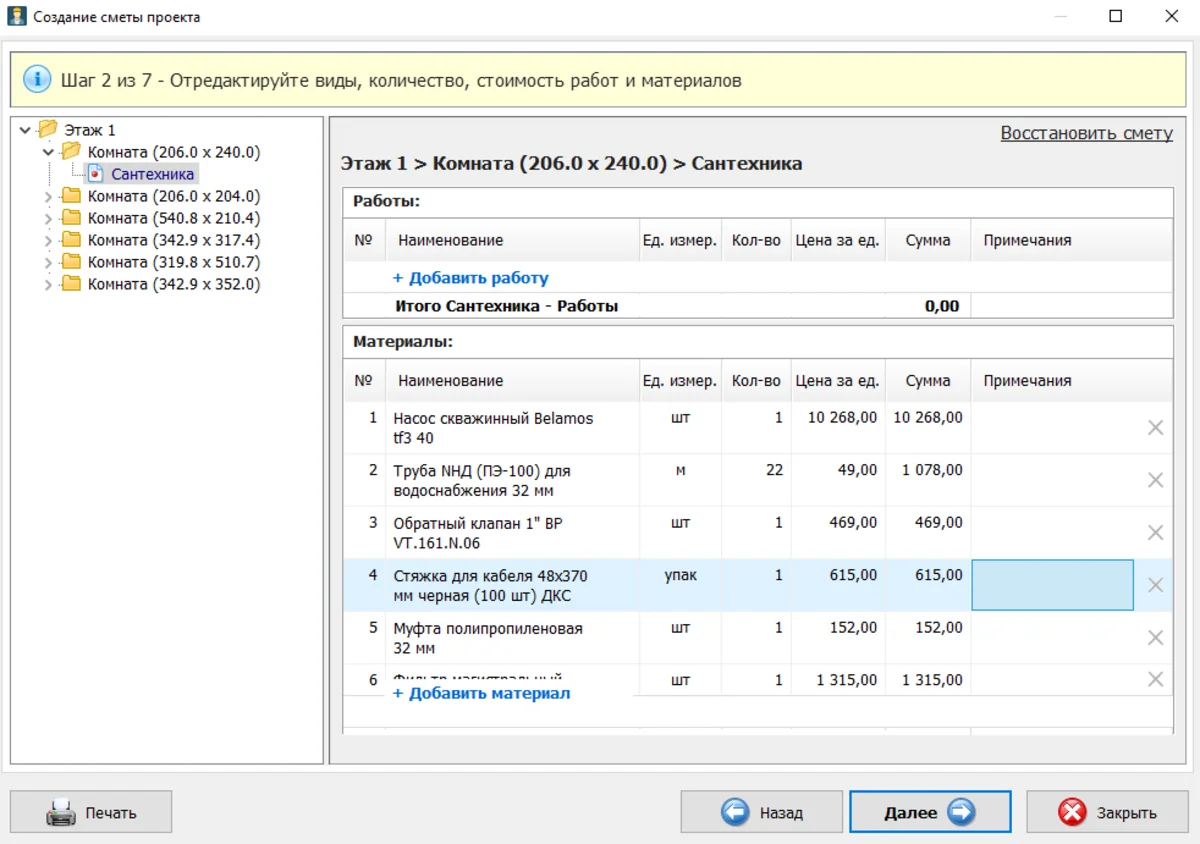This screenshot has height=844, width=1200.
Task: Select Комната (206.0 x 204.0) in the tree
Action: pos(174,196)
